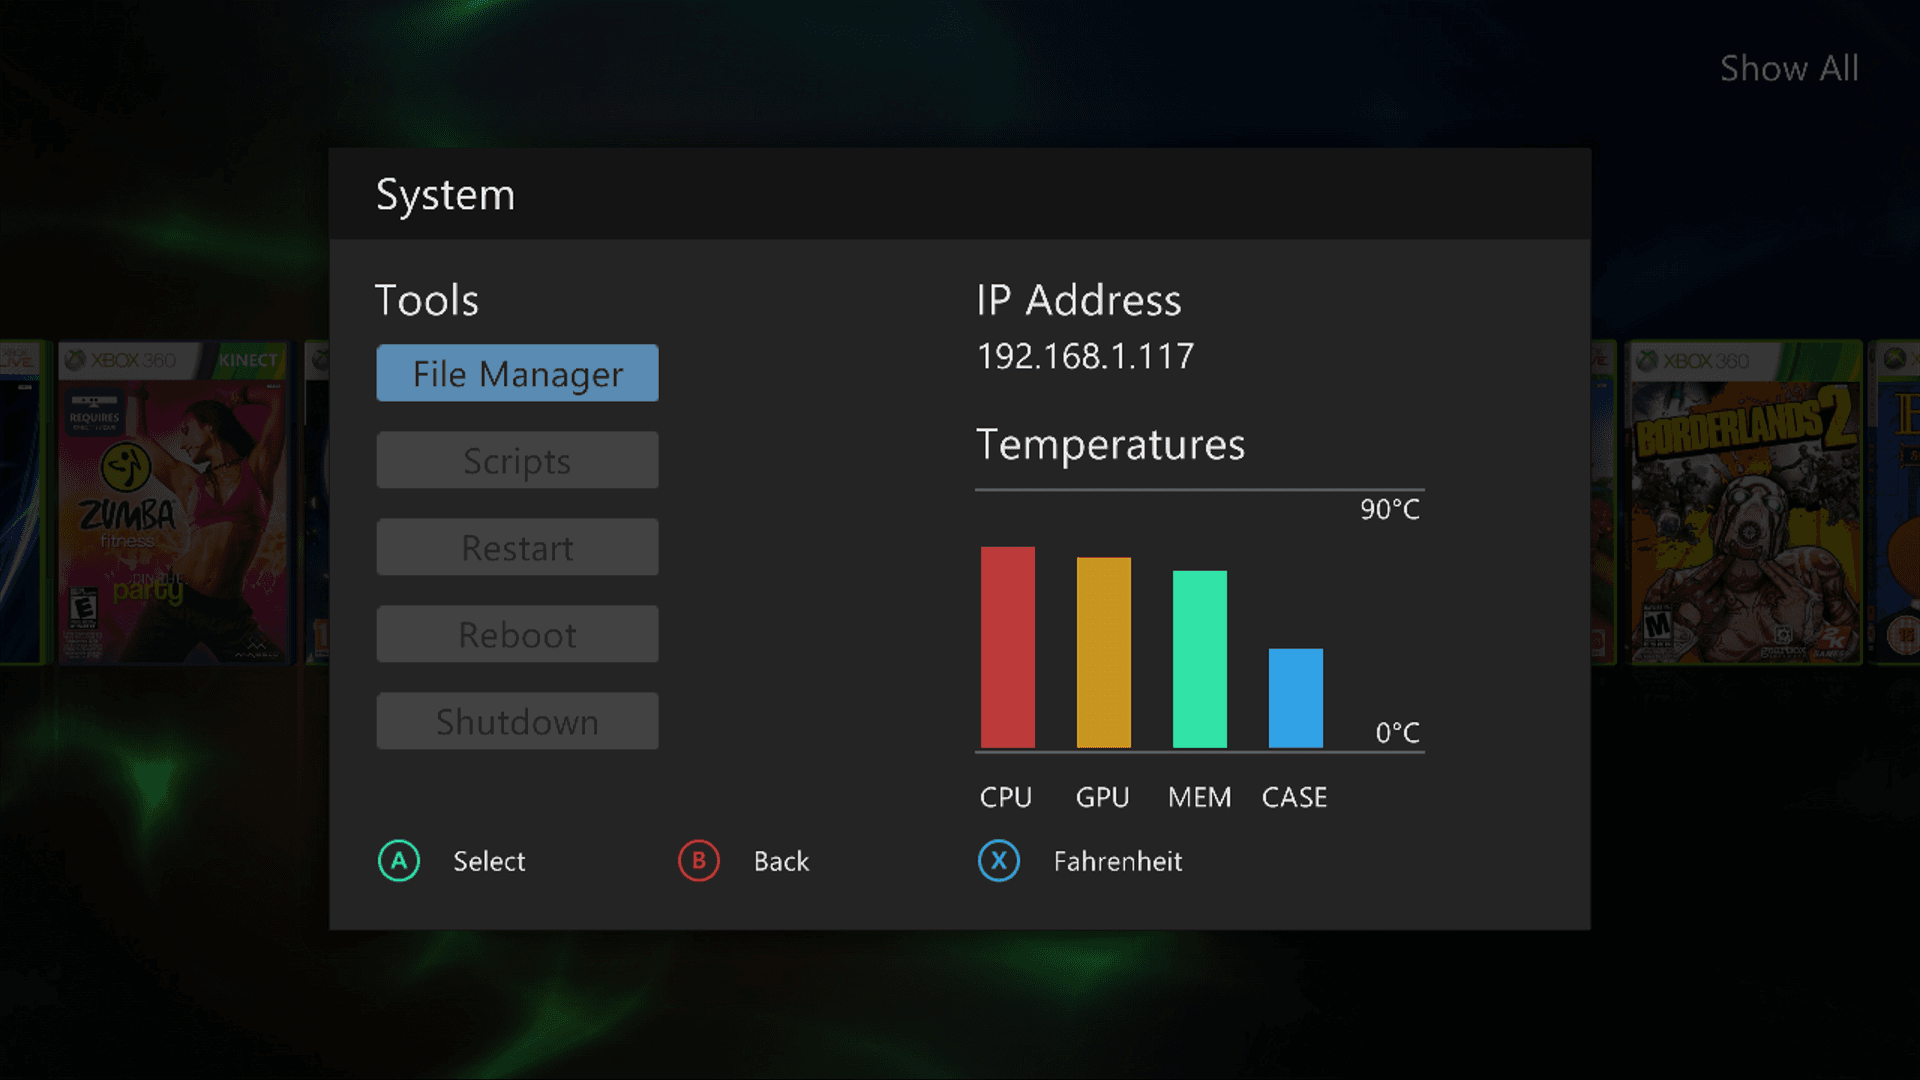Click the CASE temperature bar
The height and width of the screenshot is (1080, 1920).
[1295, 698]
